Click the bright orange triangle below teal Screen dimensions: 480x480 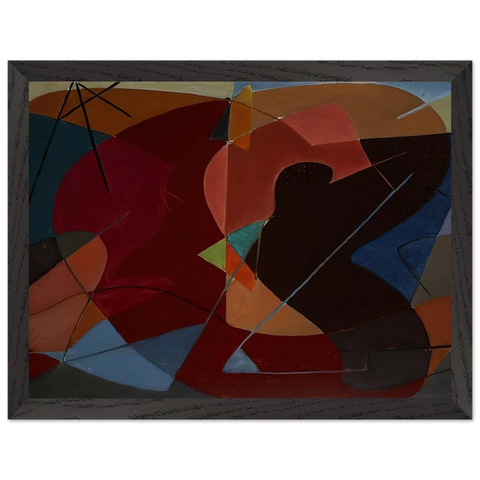pos(241,267)
